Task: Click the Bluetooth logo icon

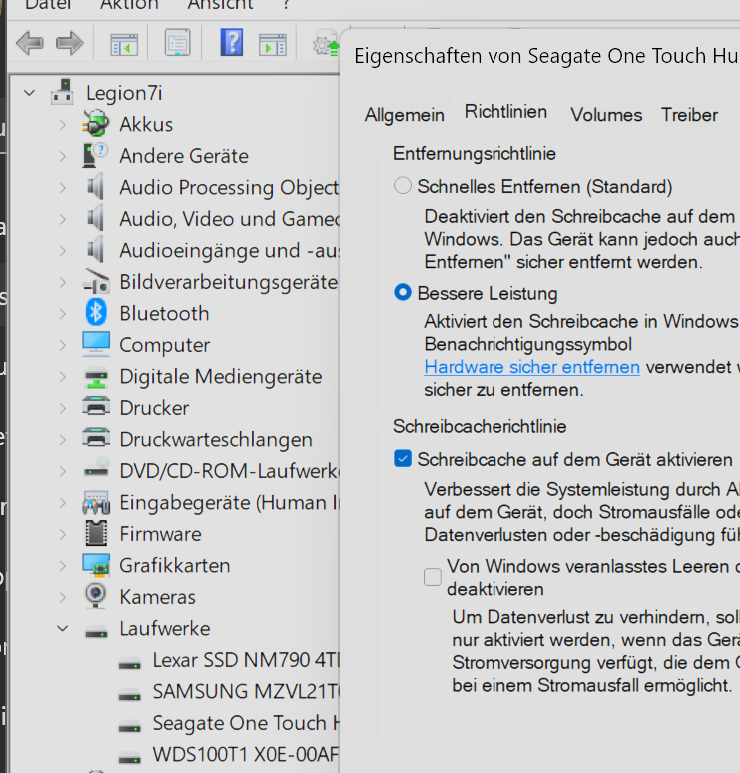Action: click(x=96, y=313)
